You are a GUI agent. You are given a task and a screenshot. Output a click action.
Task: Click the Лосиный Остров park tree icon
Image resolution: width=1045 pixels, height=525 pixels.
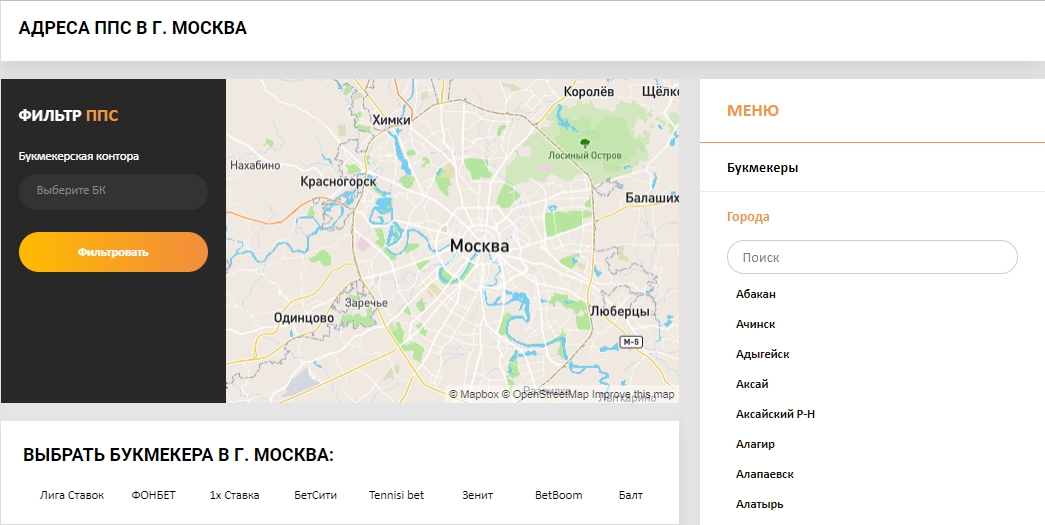[x=585, y=141]
